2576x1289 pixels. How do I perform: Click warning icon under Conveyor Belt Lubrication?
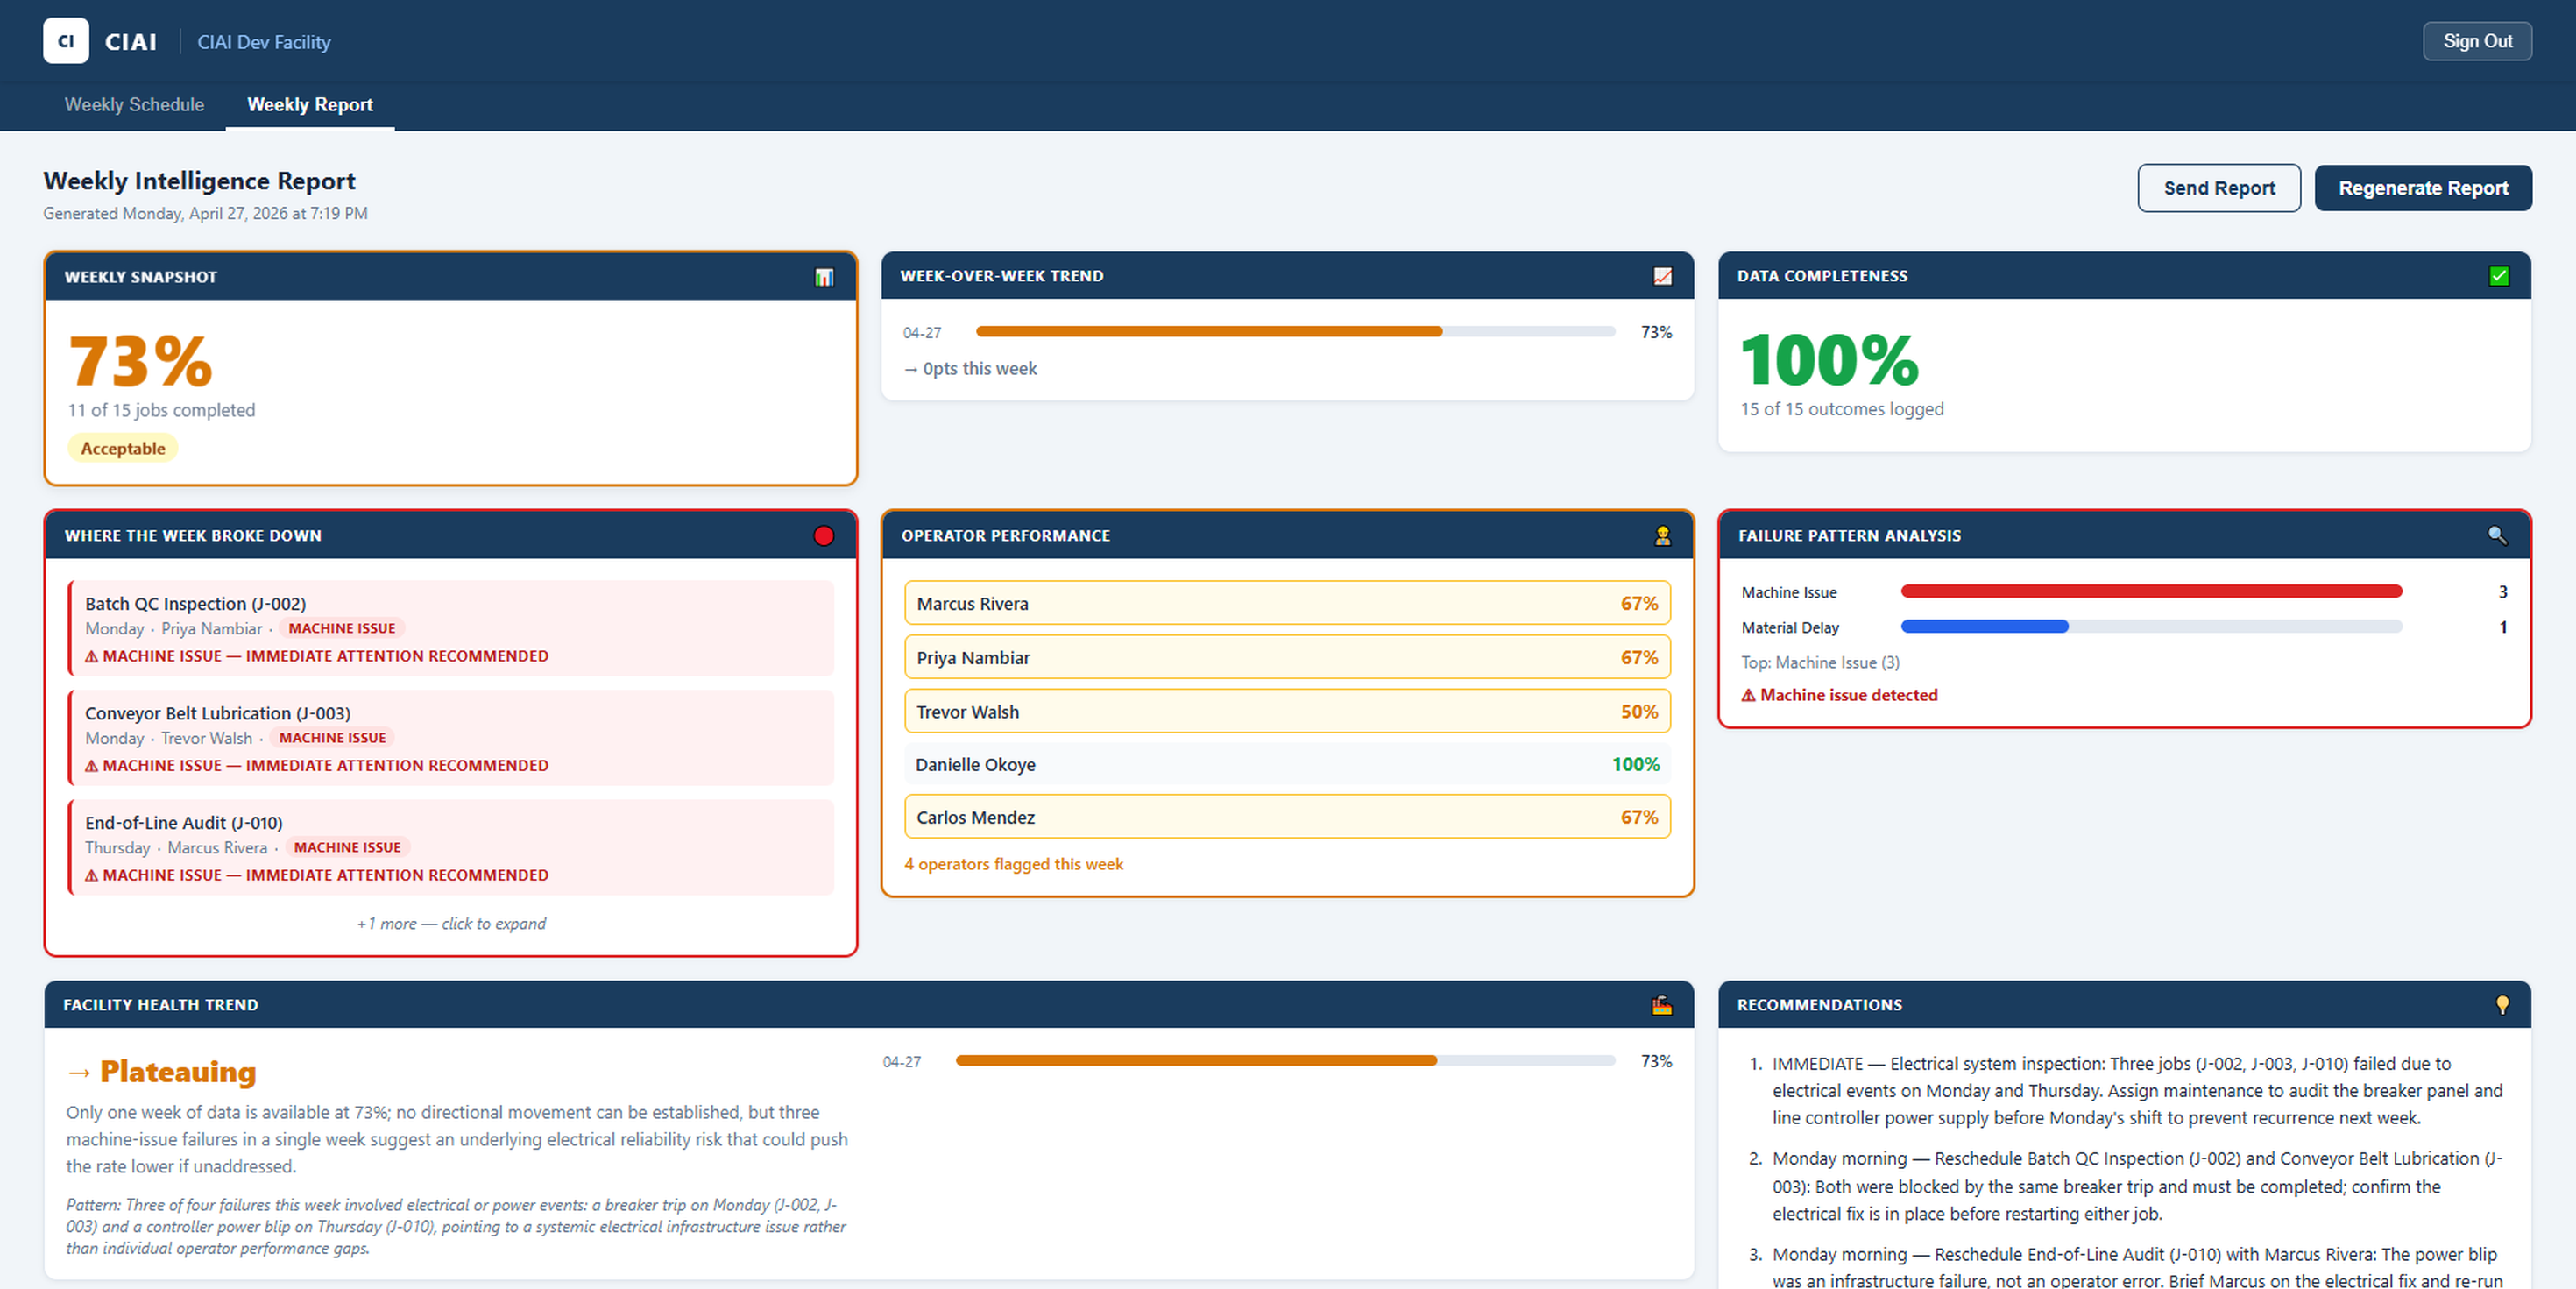coord(91,766)
